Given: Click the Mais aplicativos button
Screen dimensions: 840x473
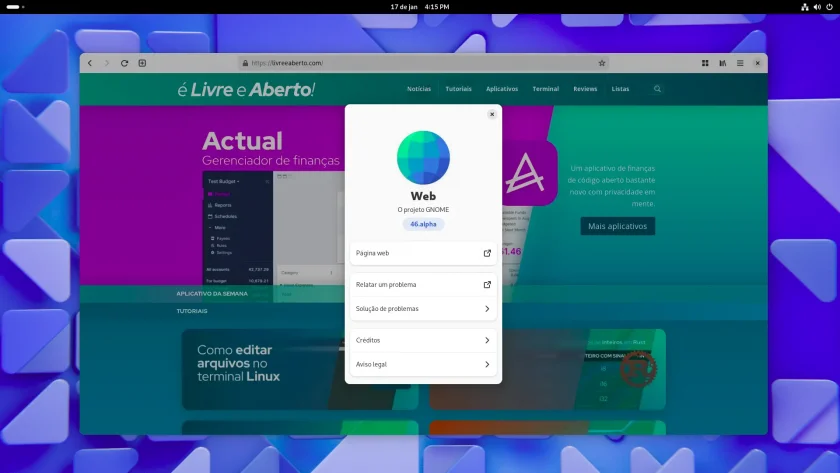Looking at the screenshot, I should [618, 226].
